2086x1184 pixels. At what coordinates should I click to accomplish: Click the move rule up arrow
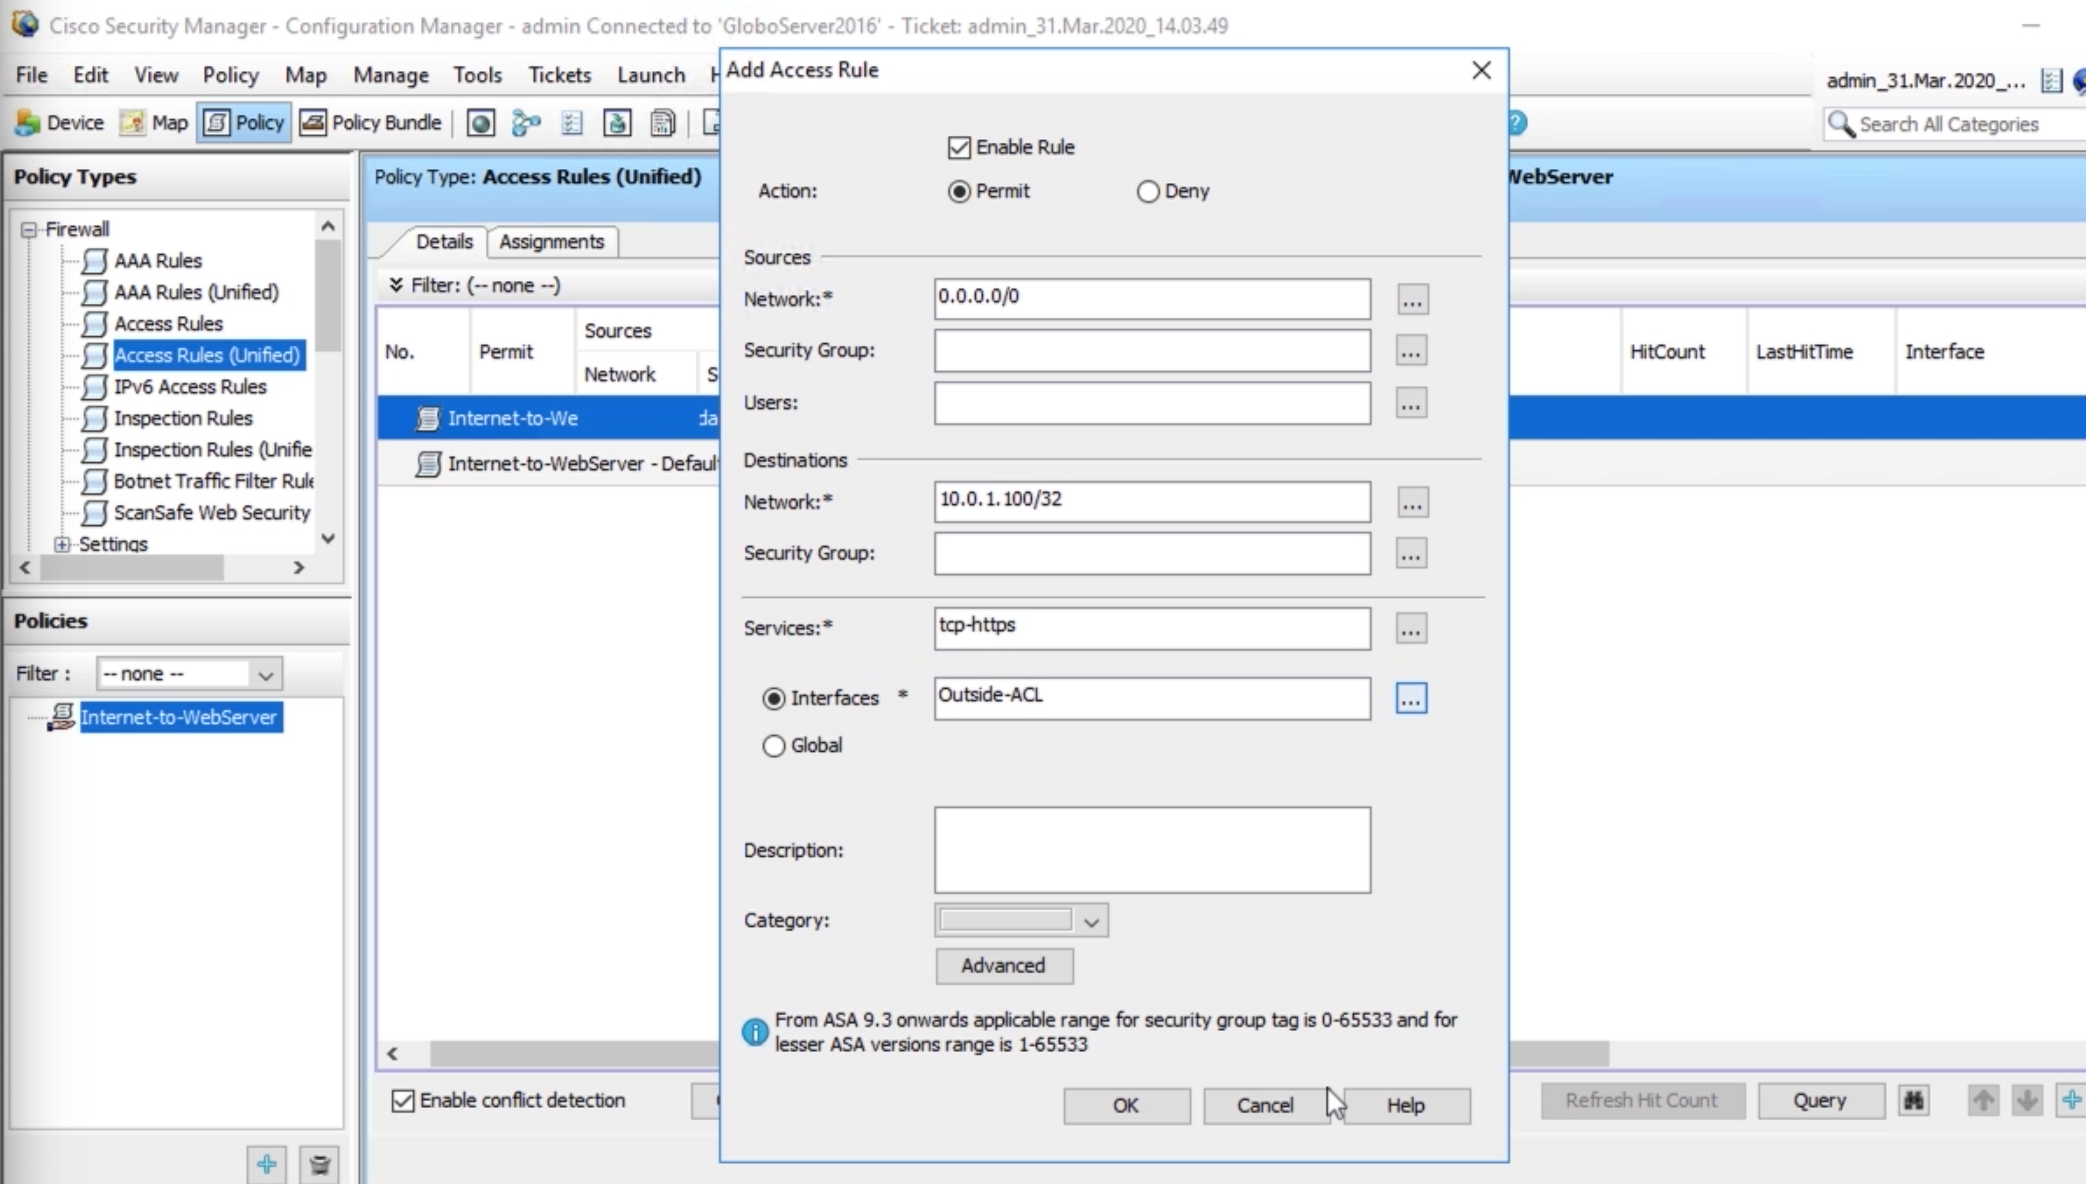tap(1983, 1101)
